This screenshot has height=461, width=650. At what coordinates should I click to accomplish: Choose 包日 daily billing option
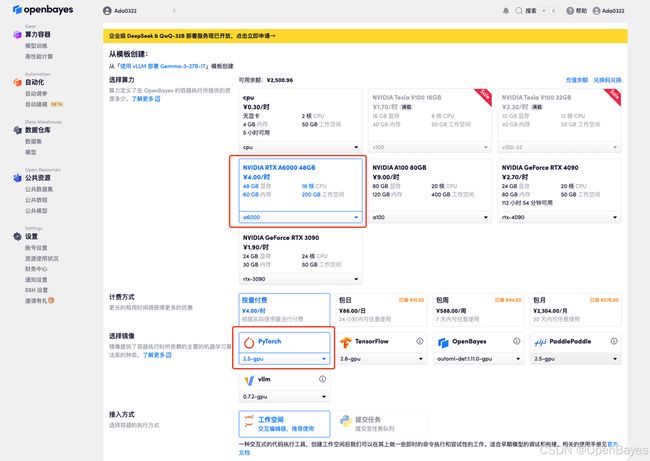click(x=381, y=309)
